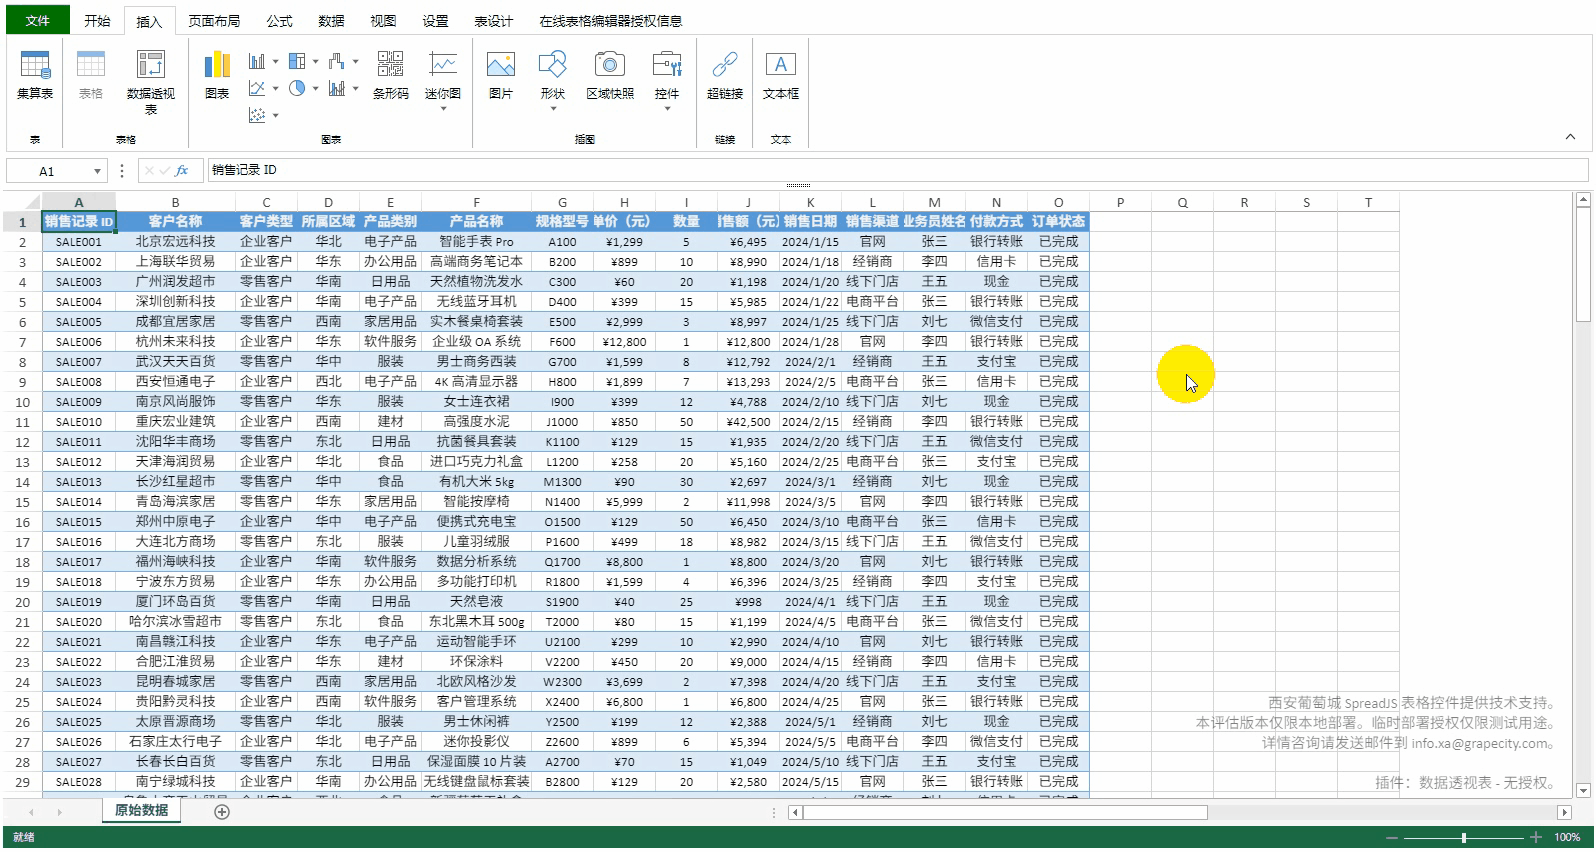Click the 集算表 icon
The image size is (1596, 852).
(x=35, y=75)
